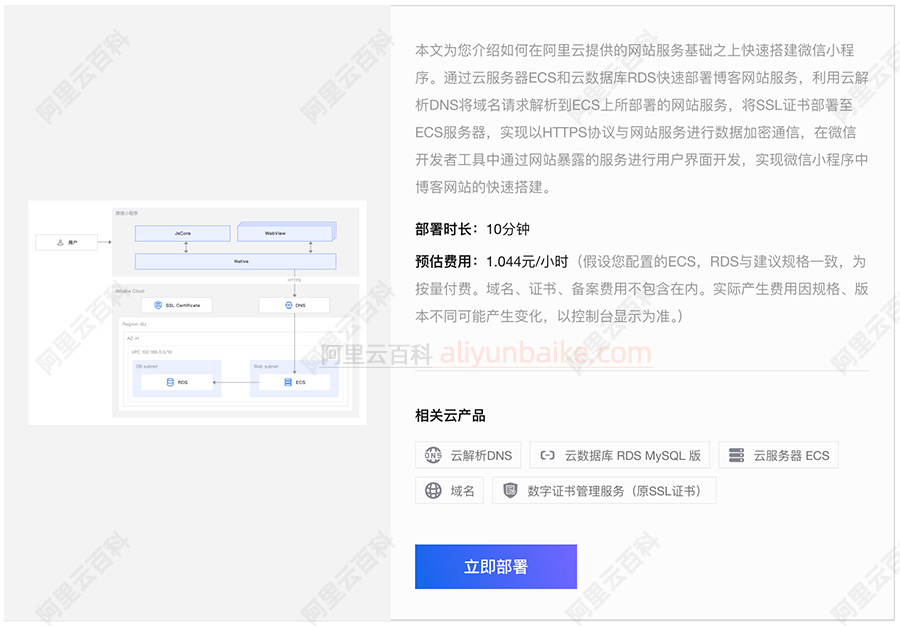
Task: Select the 云解析DNS product card
Action: pos(468,455)
